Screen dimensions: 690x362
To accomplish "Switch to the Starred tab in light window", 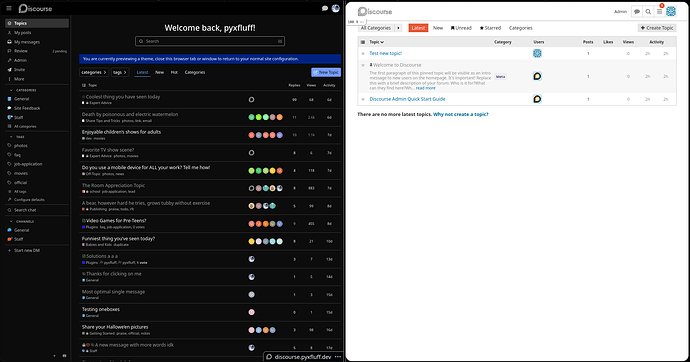I will click(x=490, y=28).
